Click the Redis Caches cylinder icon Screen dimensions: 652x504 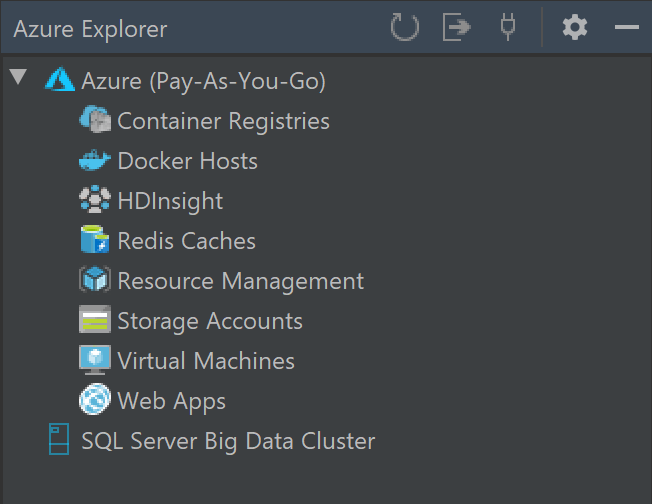coord(95,240)
